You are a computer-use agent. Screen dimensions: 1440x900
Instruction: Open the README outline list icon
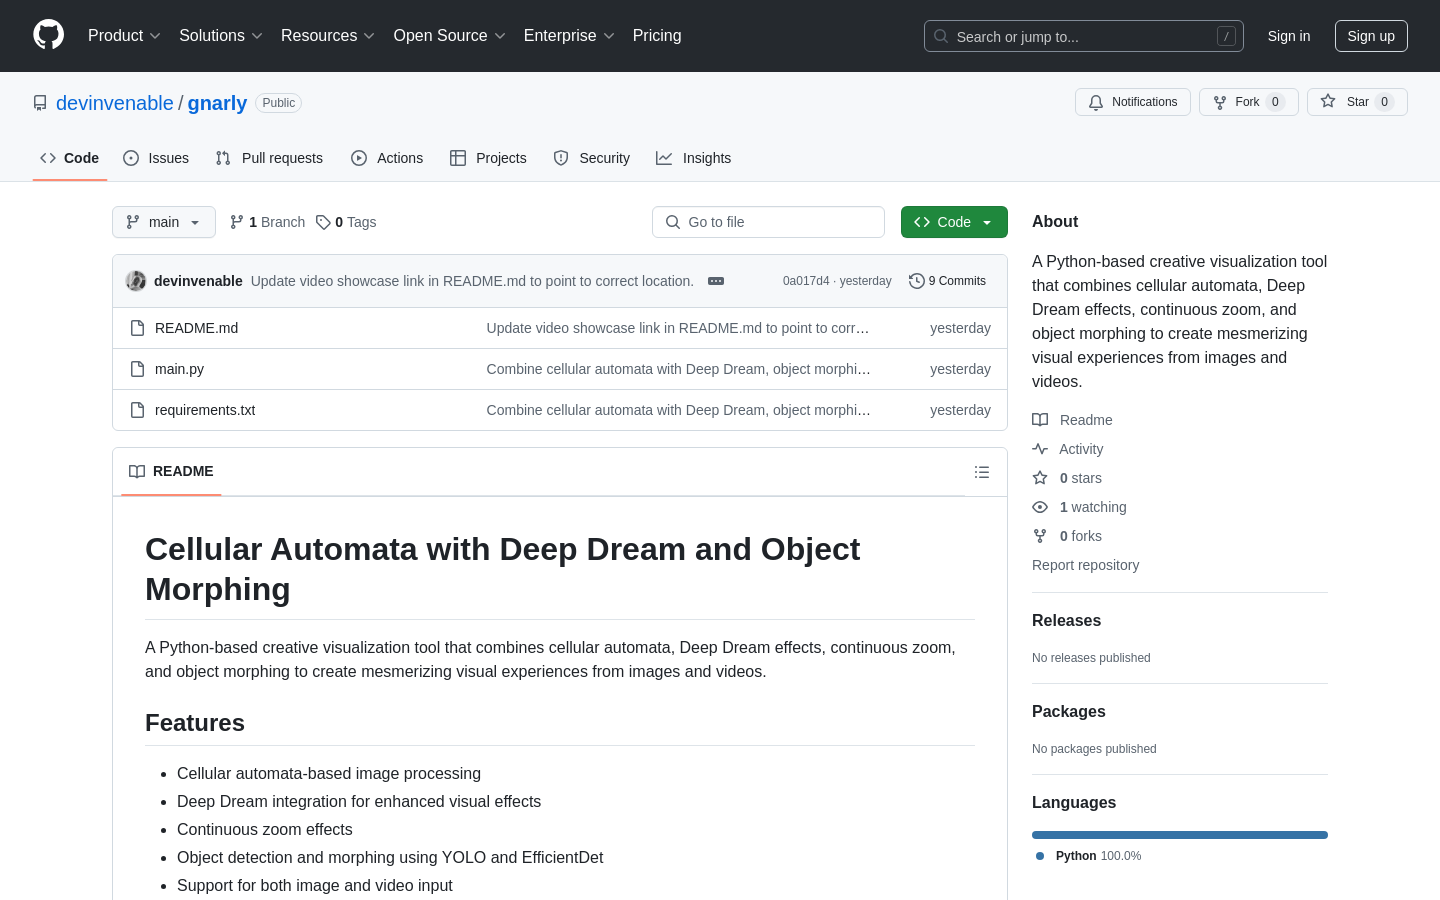[x=982, y=472]
